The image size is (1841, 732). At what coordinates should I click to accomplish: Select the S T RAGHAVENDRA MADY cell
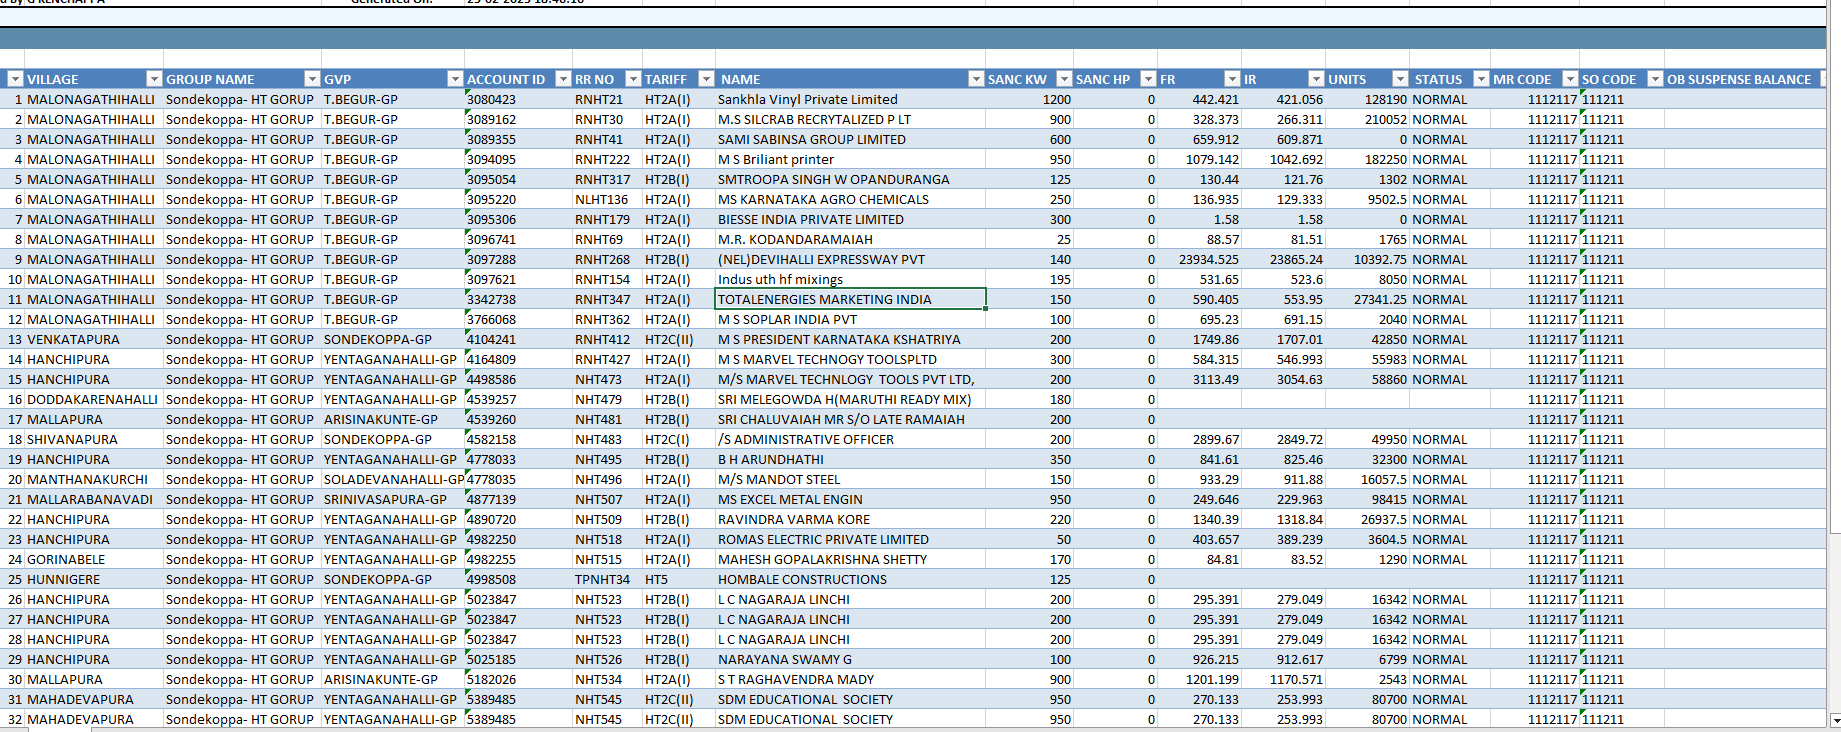click(850, 679)
